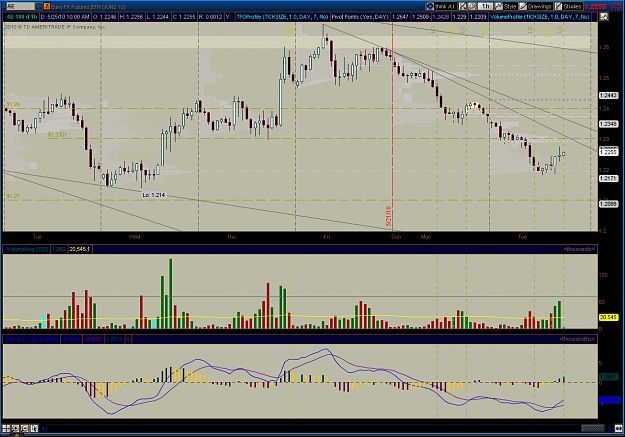Select the MACD study label
The image size is (625, 437).
point(32,339)
